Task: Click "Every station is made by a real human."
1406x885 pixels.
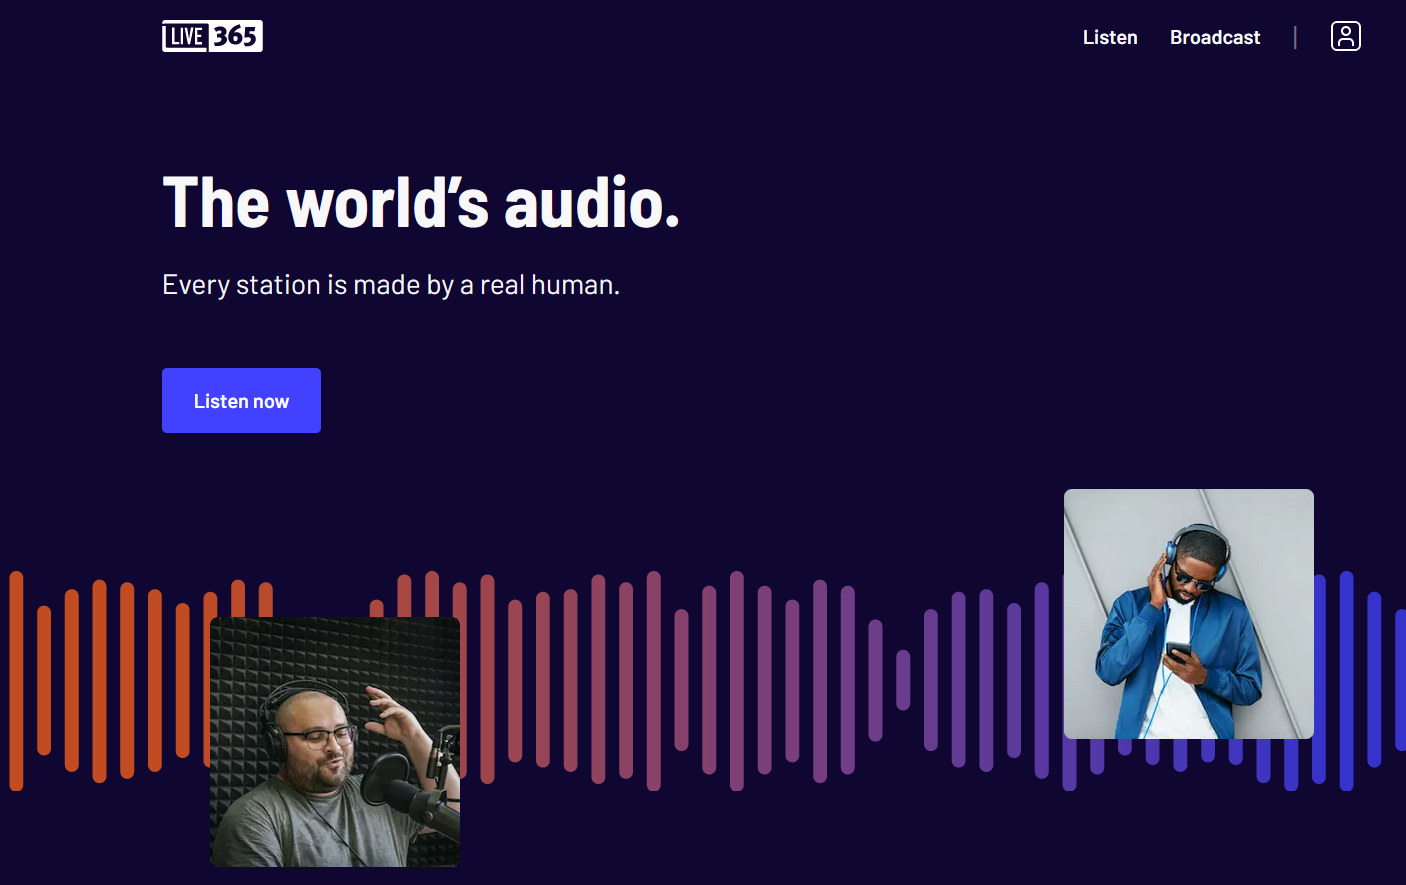Action: (x=391, y=285)
